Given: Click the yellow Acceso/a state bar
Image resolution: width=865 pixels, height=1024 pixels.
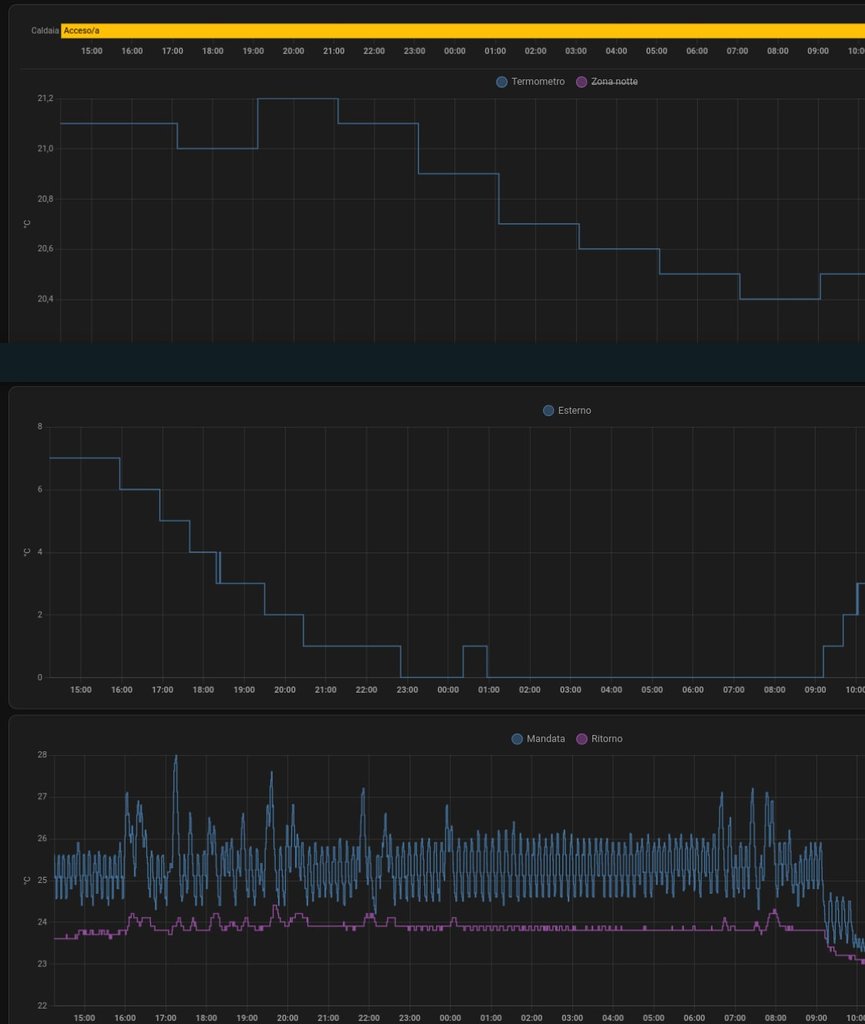Looking at the screenshot, I should tap(460, 31).
